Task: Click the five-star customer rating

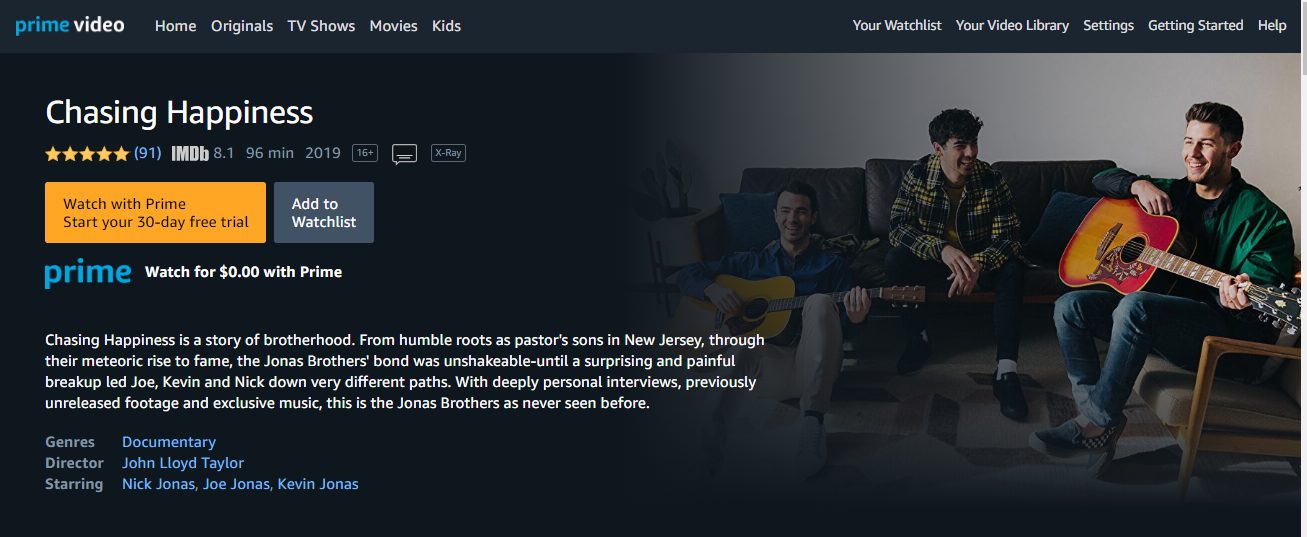Action: point(87,154)
